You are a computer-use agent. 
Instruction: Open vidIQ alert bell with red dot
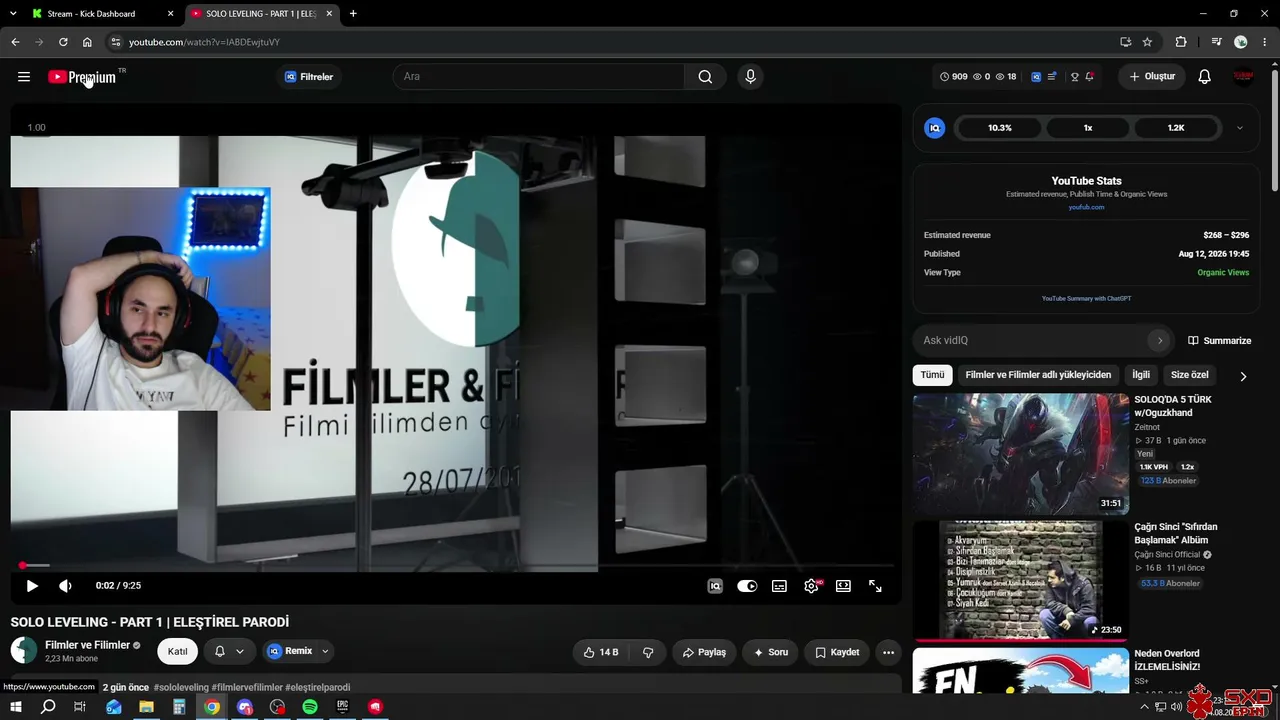coord(1090,77)
